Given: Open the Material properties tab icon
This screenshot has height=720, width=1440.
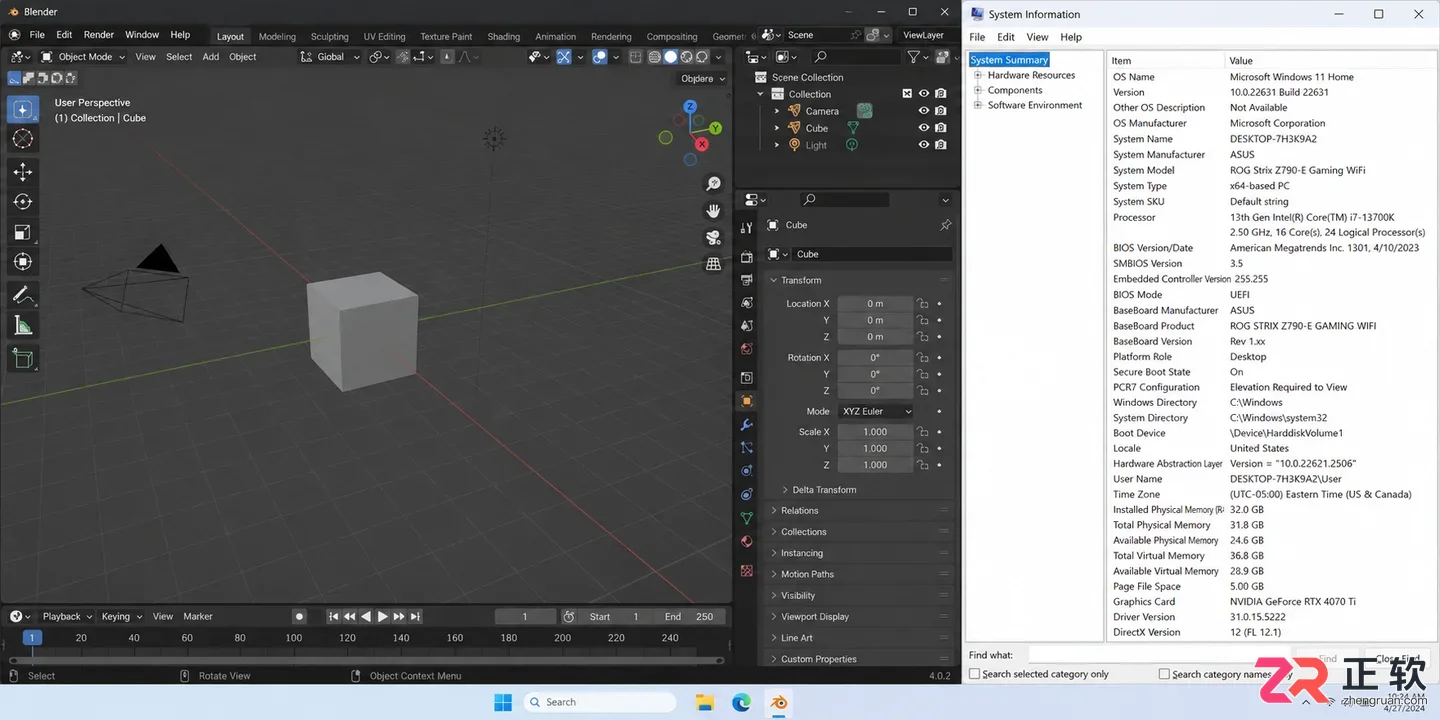Looking at the screenshot, I should [x=746, y=542].
